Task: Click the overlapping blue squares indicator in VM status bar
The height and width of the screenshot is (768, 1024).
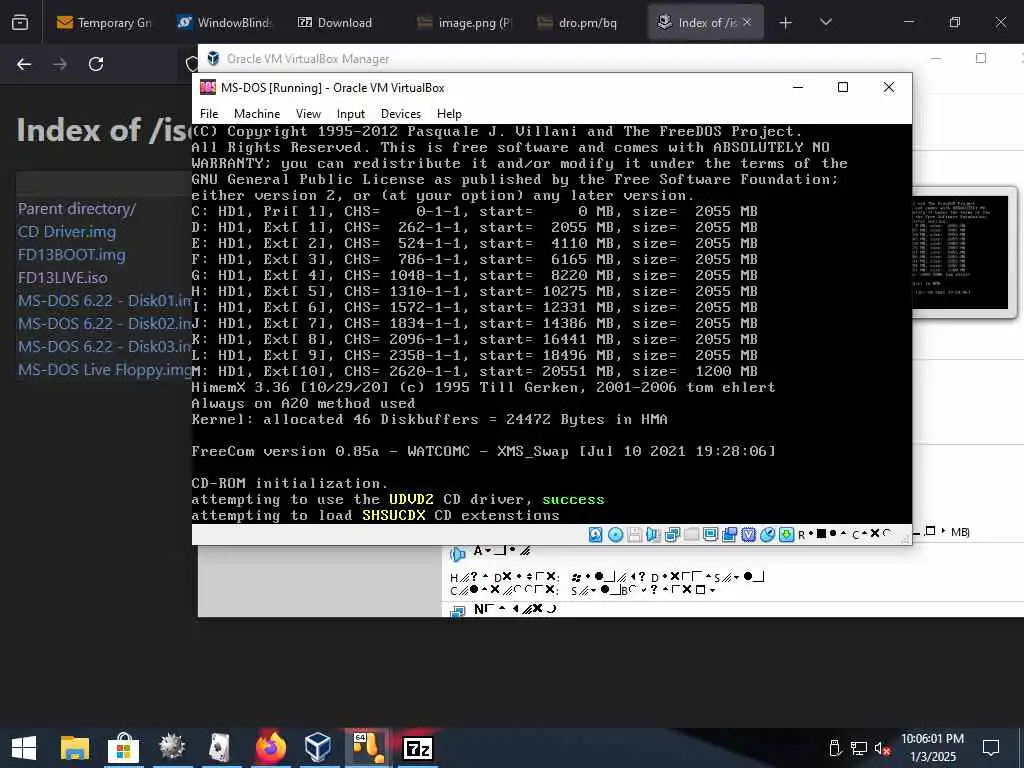Action: tap(729, 535)
